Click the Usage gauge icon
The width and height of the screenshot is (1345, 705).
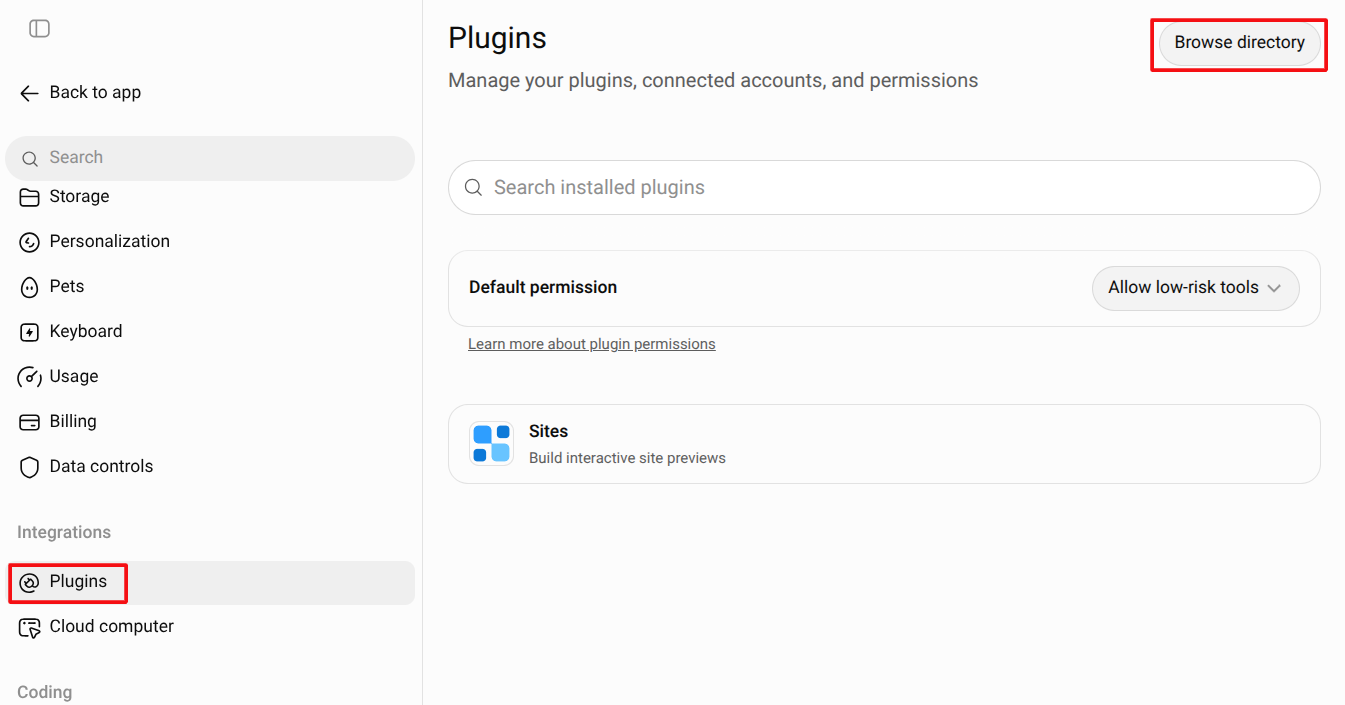30,377
